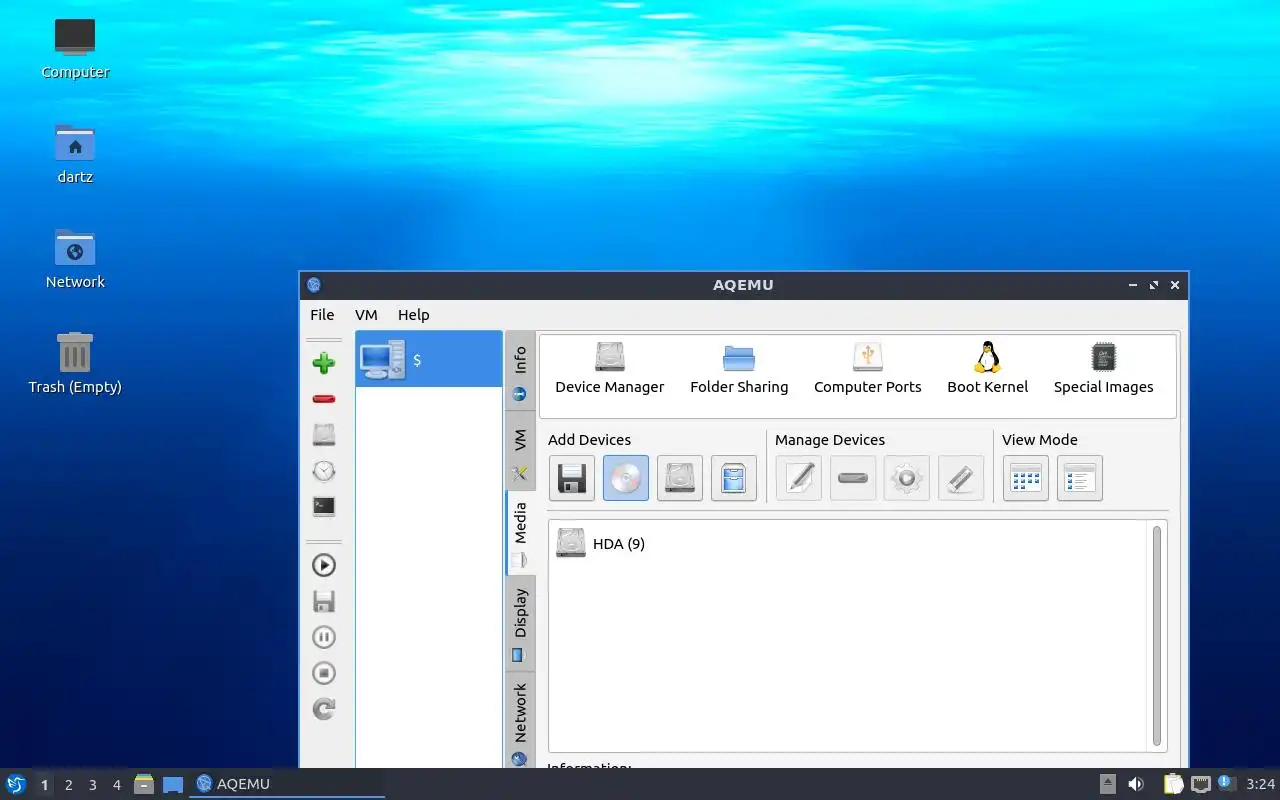
Task: Switch to workspace 2
Action: 68,785
